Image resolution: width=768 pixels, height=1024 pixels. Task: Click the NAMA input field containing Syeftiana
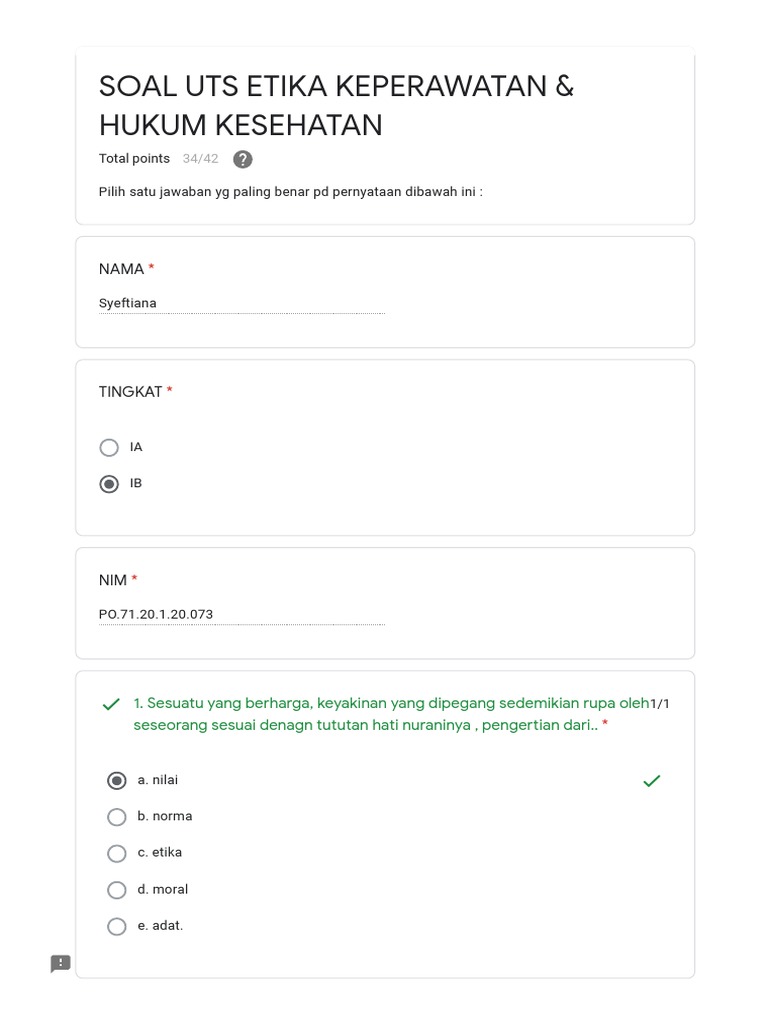coord(241,303)
